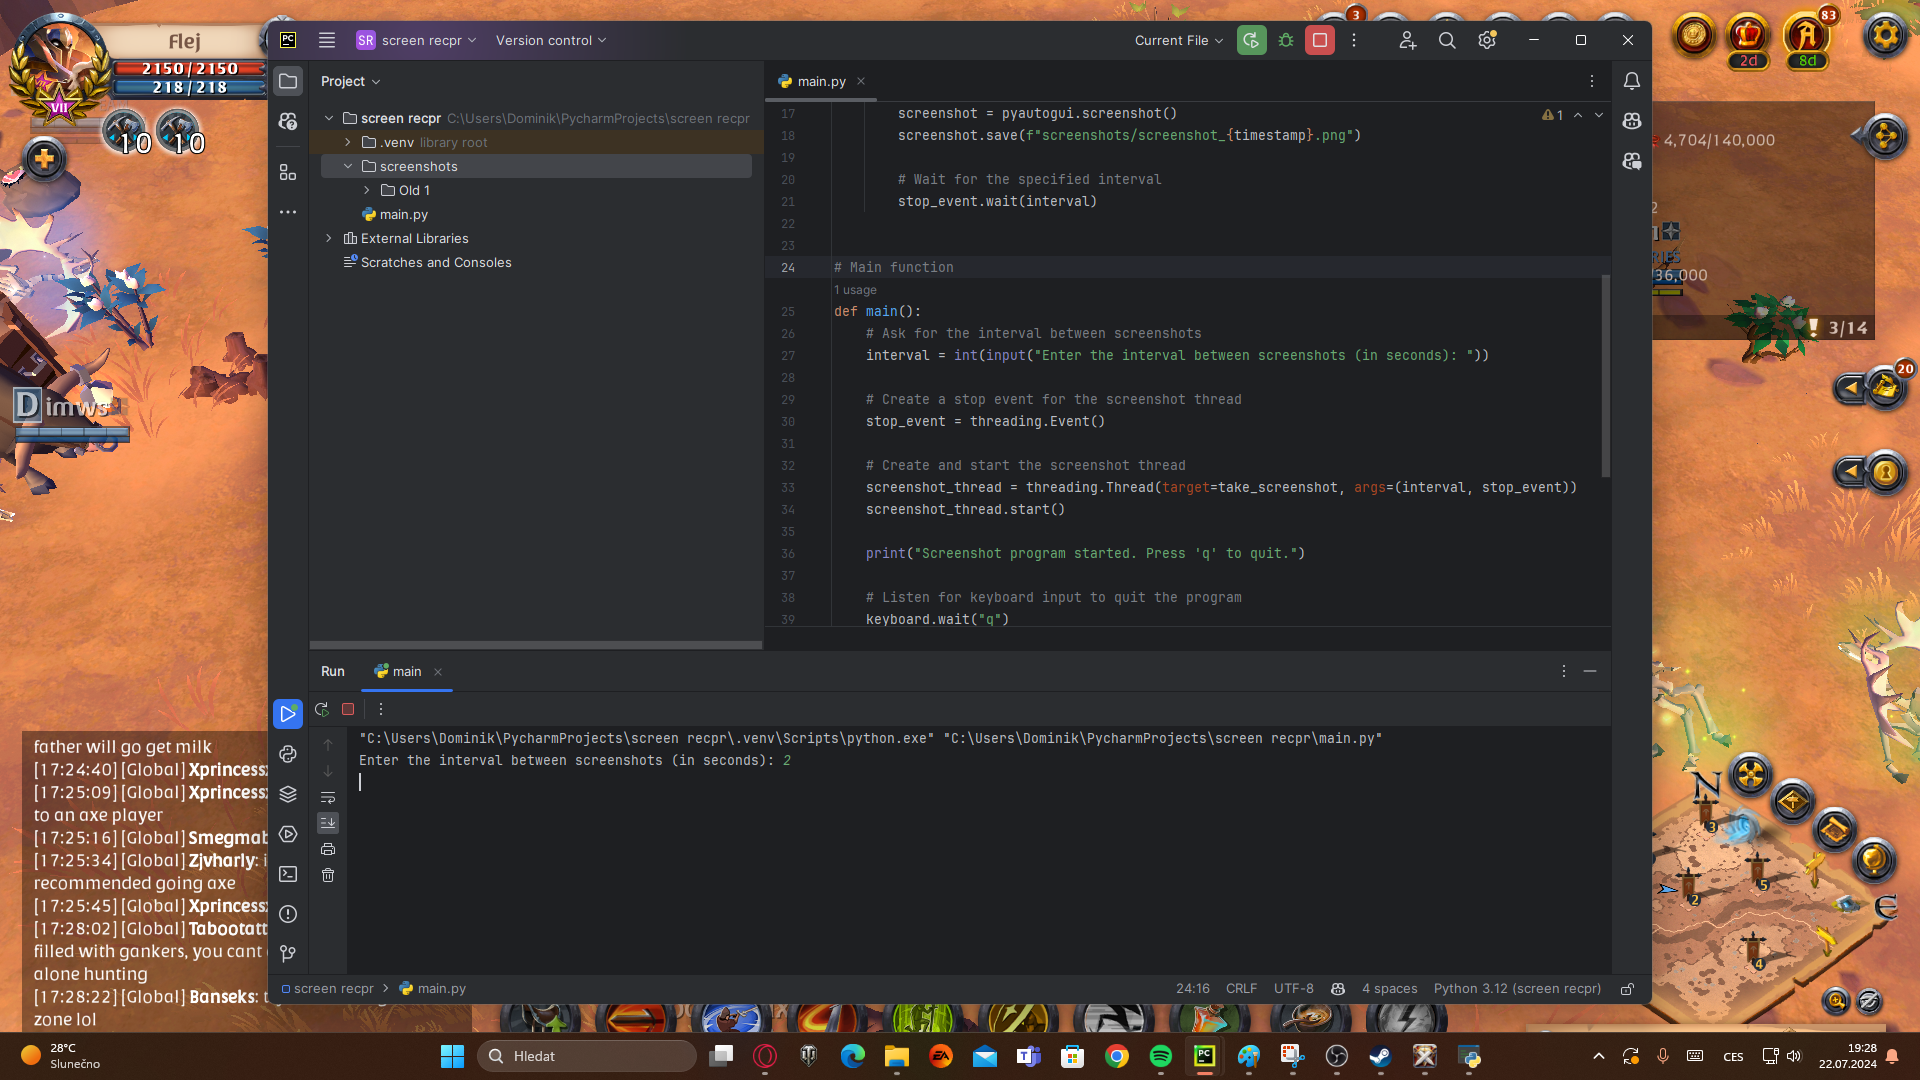Viewport: 1920px width, 1080px height.
Task: Click the editor vertical scrollbar
Action: point(1606,375)
